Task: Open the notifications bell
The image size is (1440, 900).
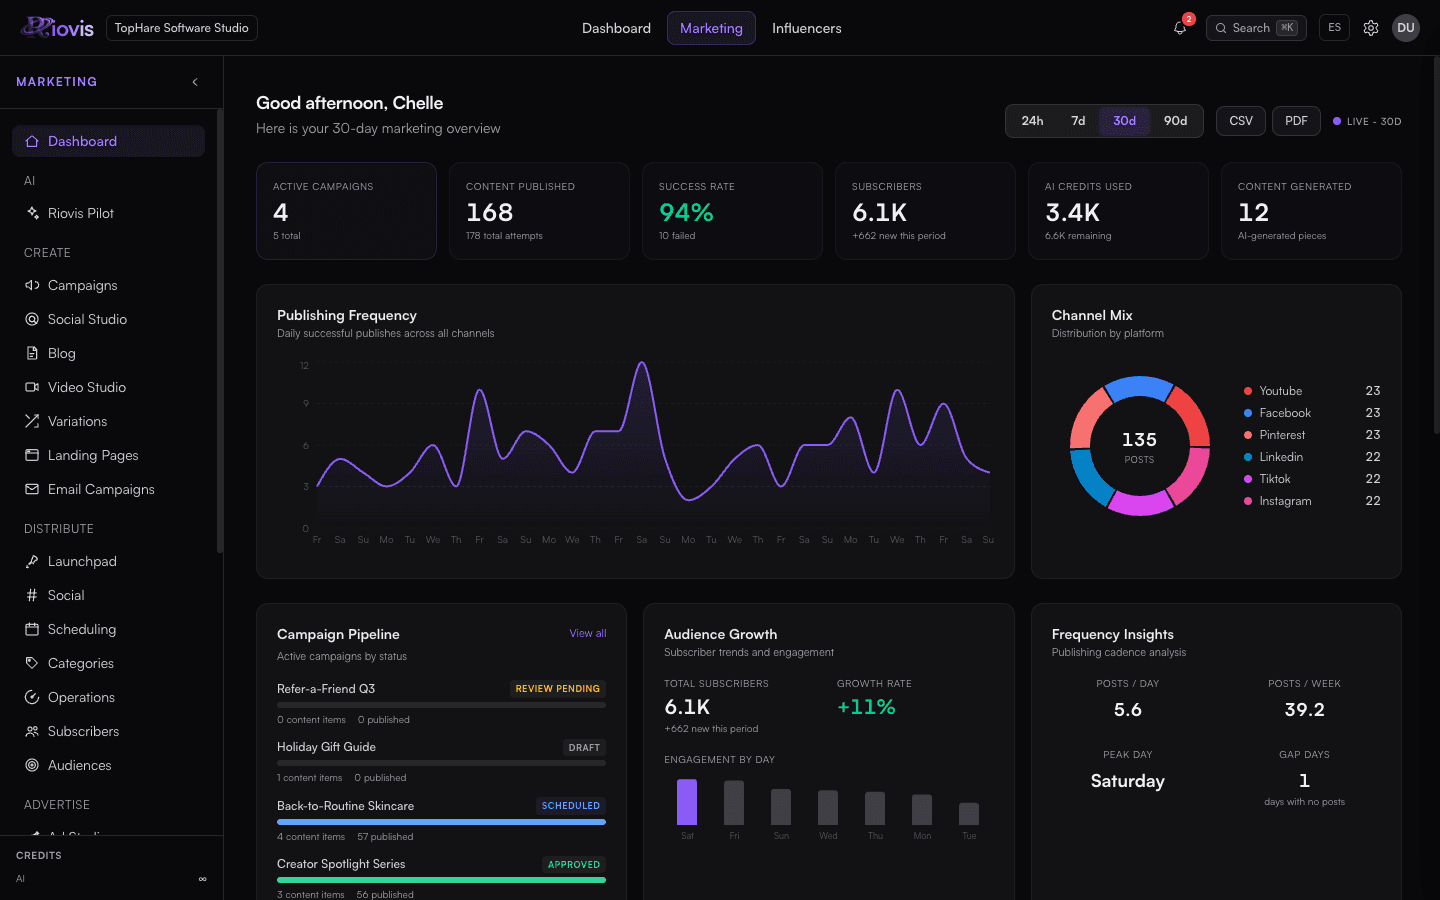Action: [1180, 28]
